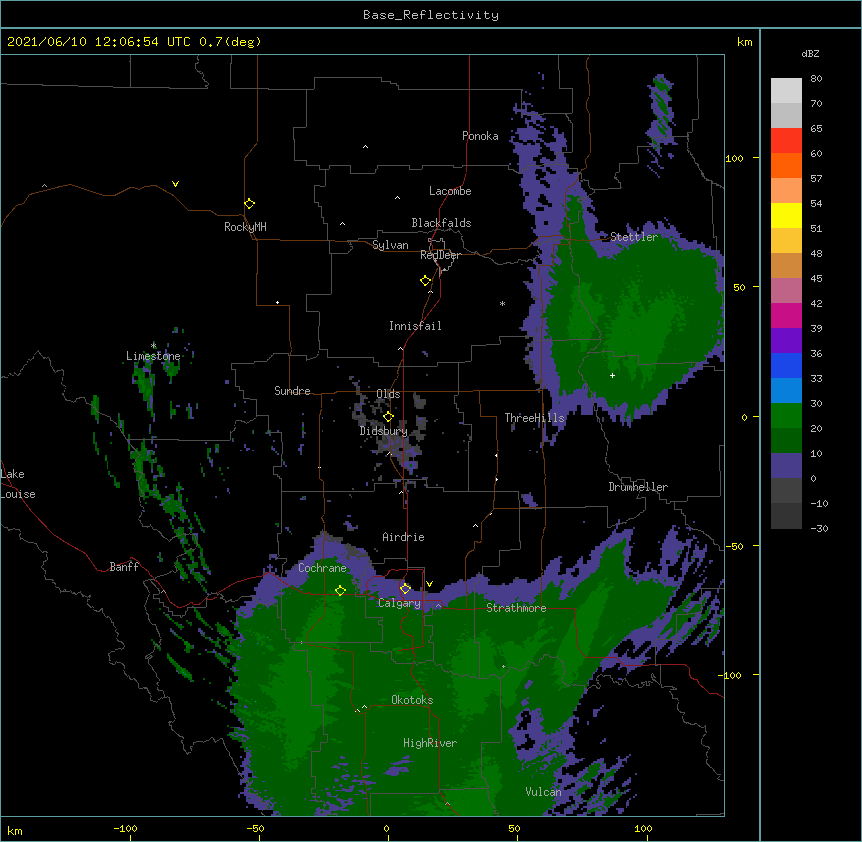Click the Okotoks town label

[x=412, y=700]
